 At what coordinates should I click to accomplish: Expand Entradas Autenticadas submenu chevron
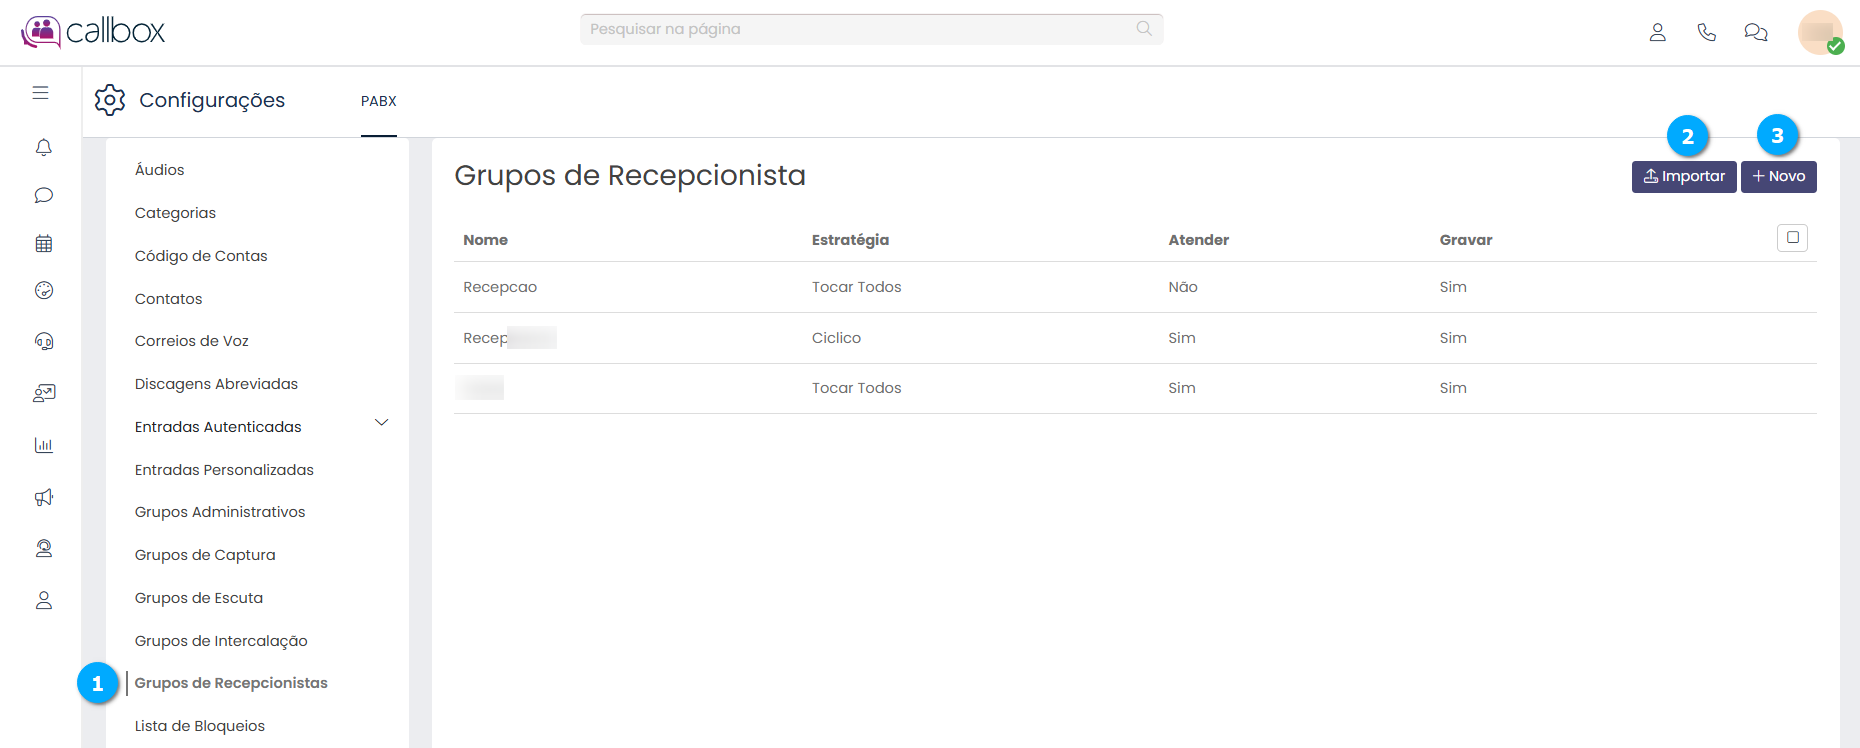pos(381,423)
